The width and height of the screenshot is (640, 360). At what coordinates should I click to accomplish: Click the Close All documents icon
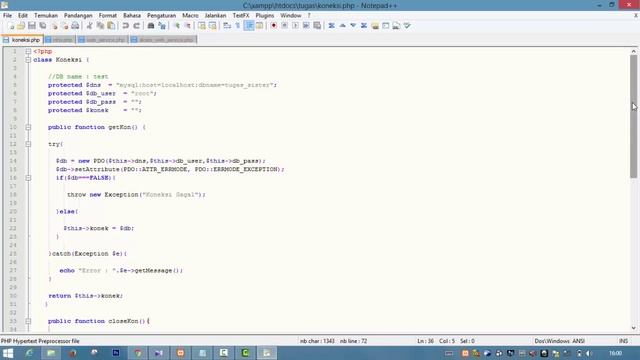pyautogui.click(x=64, y=26)
